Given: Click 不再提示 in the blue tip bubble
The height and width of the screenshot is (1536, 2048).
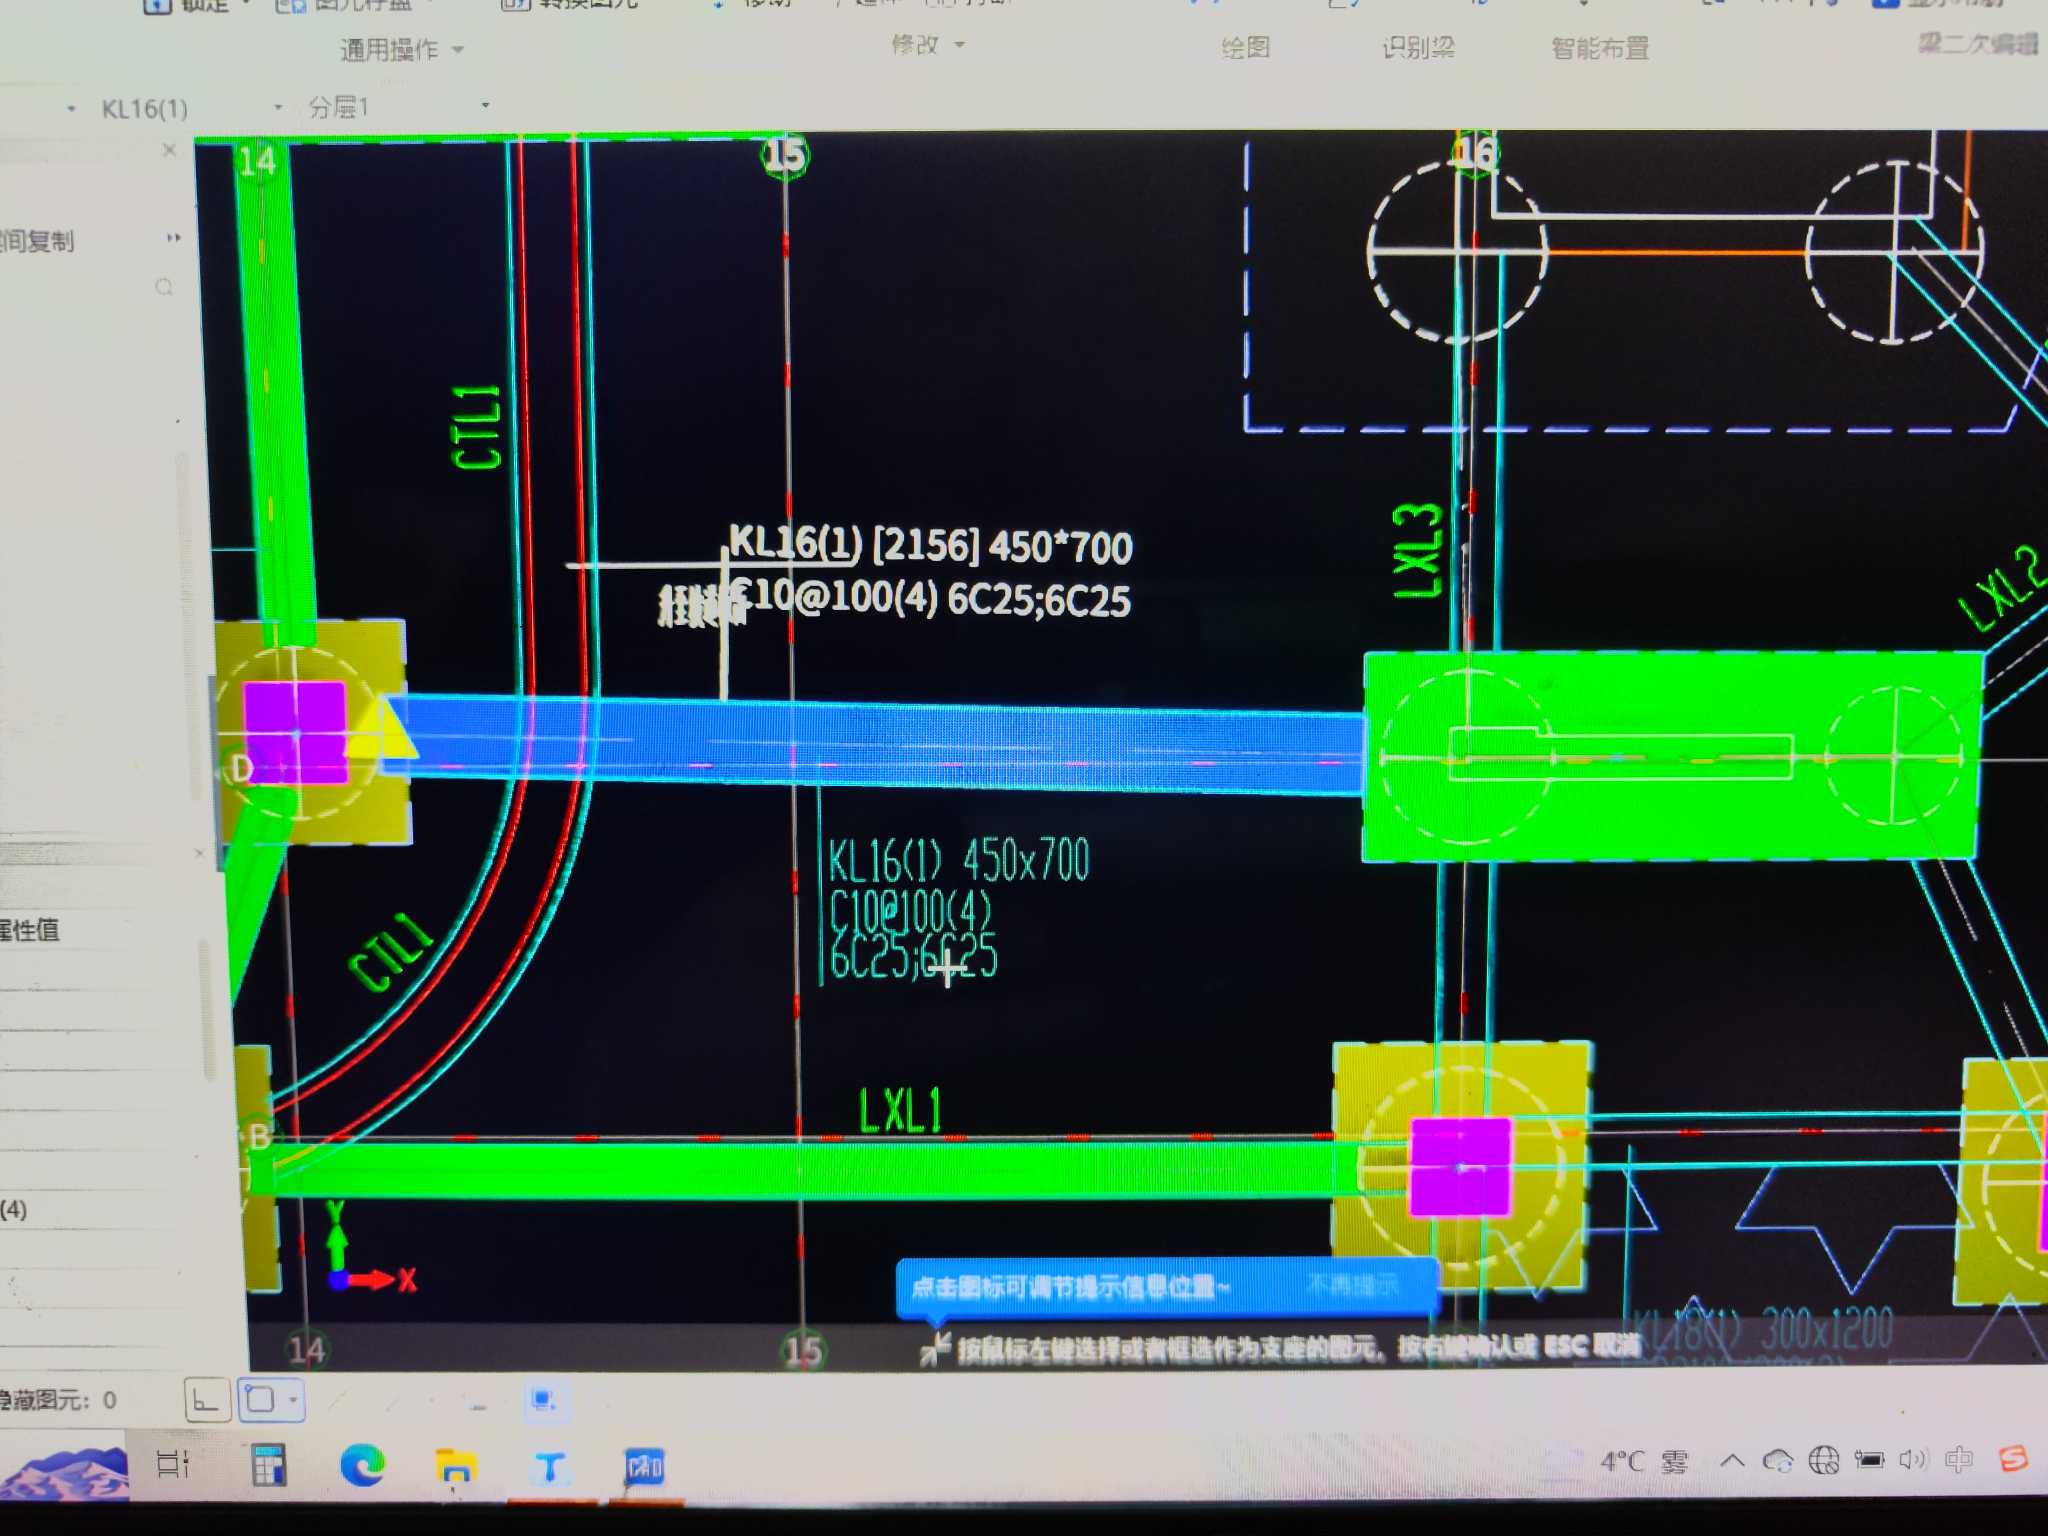Looking at the screenshot, I should click(1352, 1285).
